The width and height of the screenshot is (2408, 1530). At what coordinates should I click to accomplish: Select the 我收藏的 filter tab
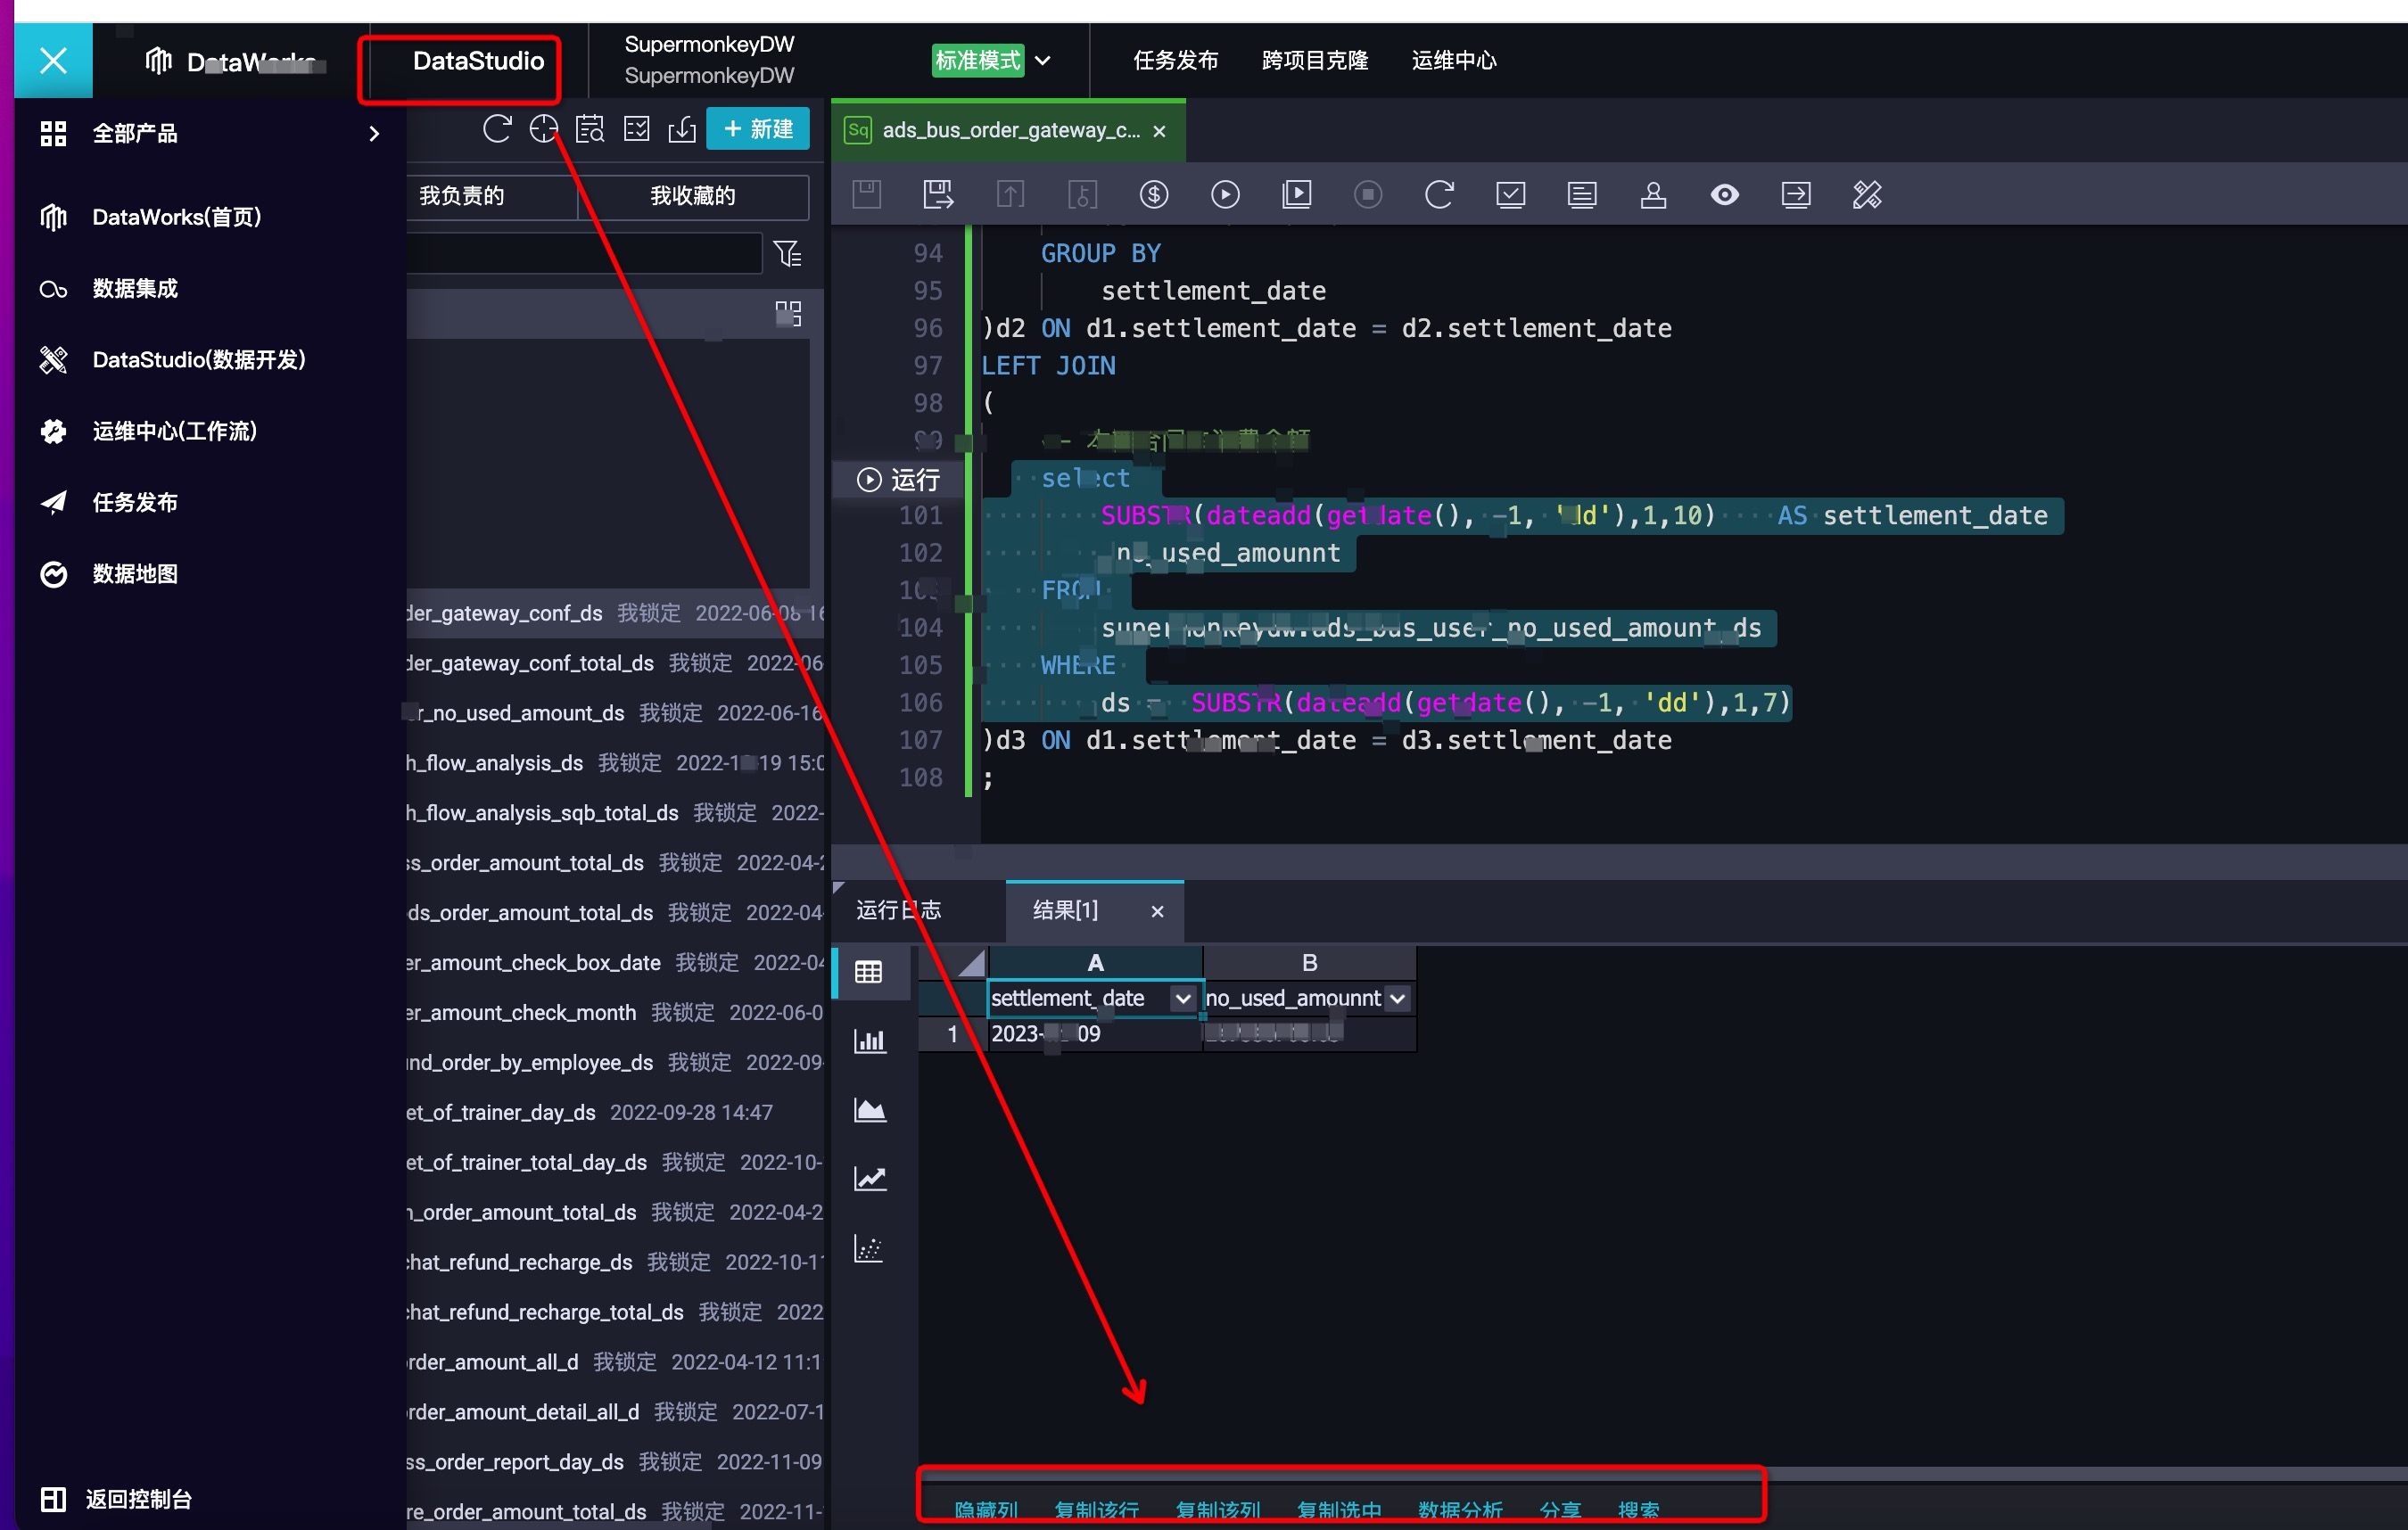coord(693,196)
